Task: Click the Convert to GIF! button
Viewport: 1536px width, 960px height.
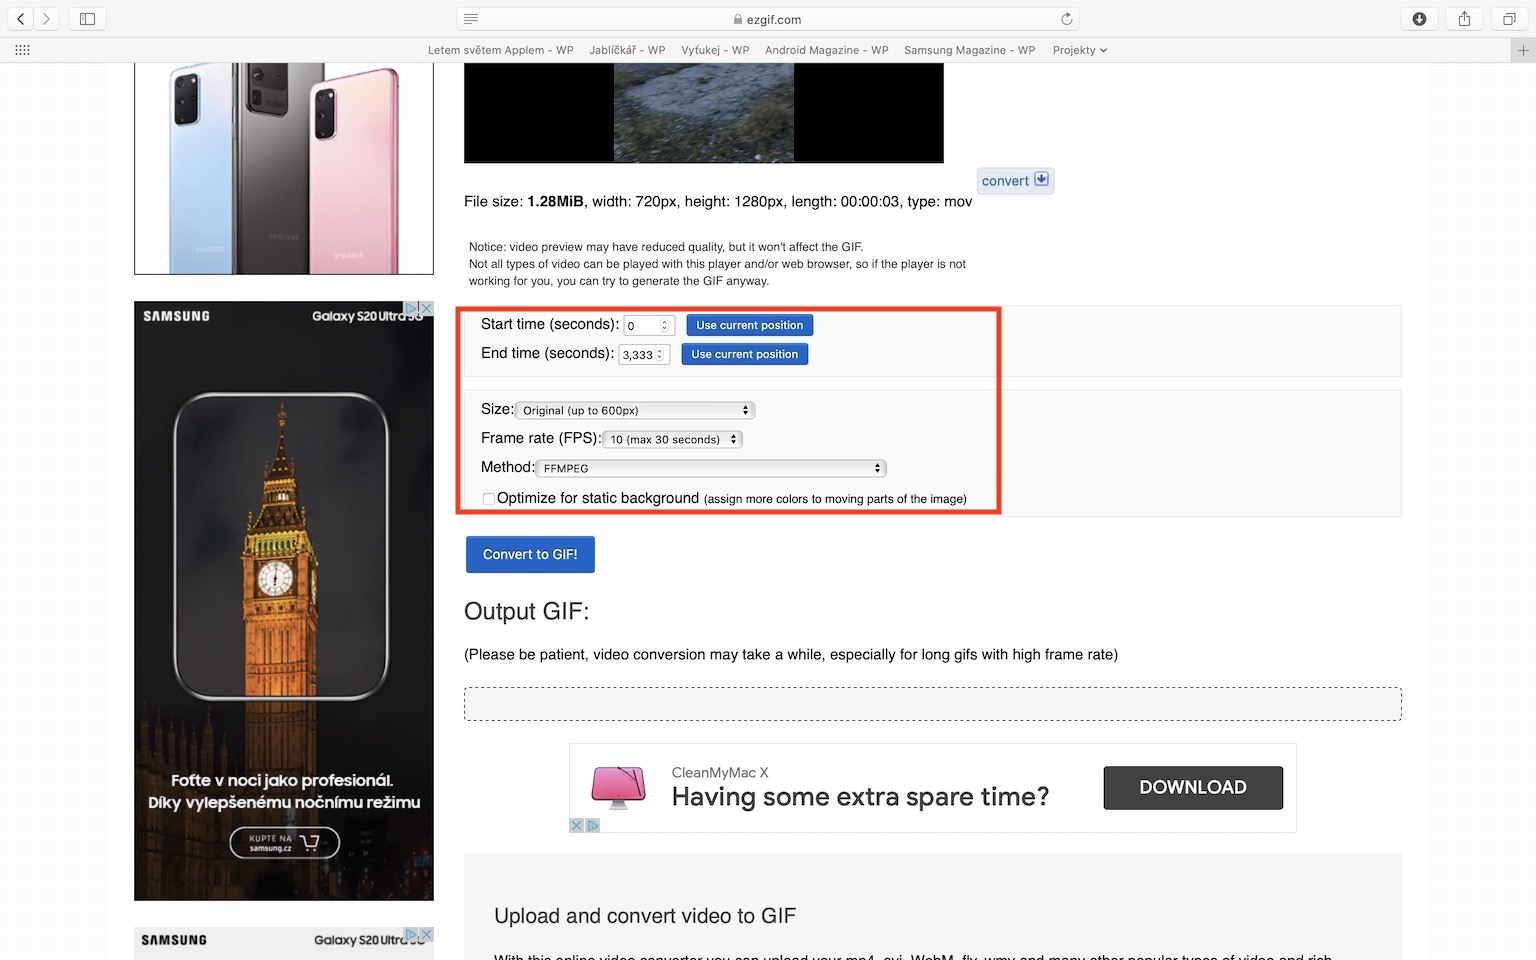Action: tap(530, 554)
